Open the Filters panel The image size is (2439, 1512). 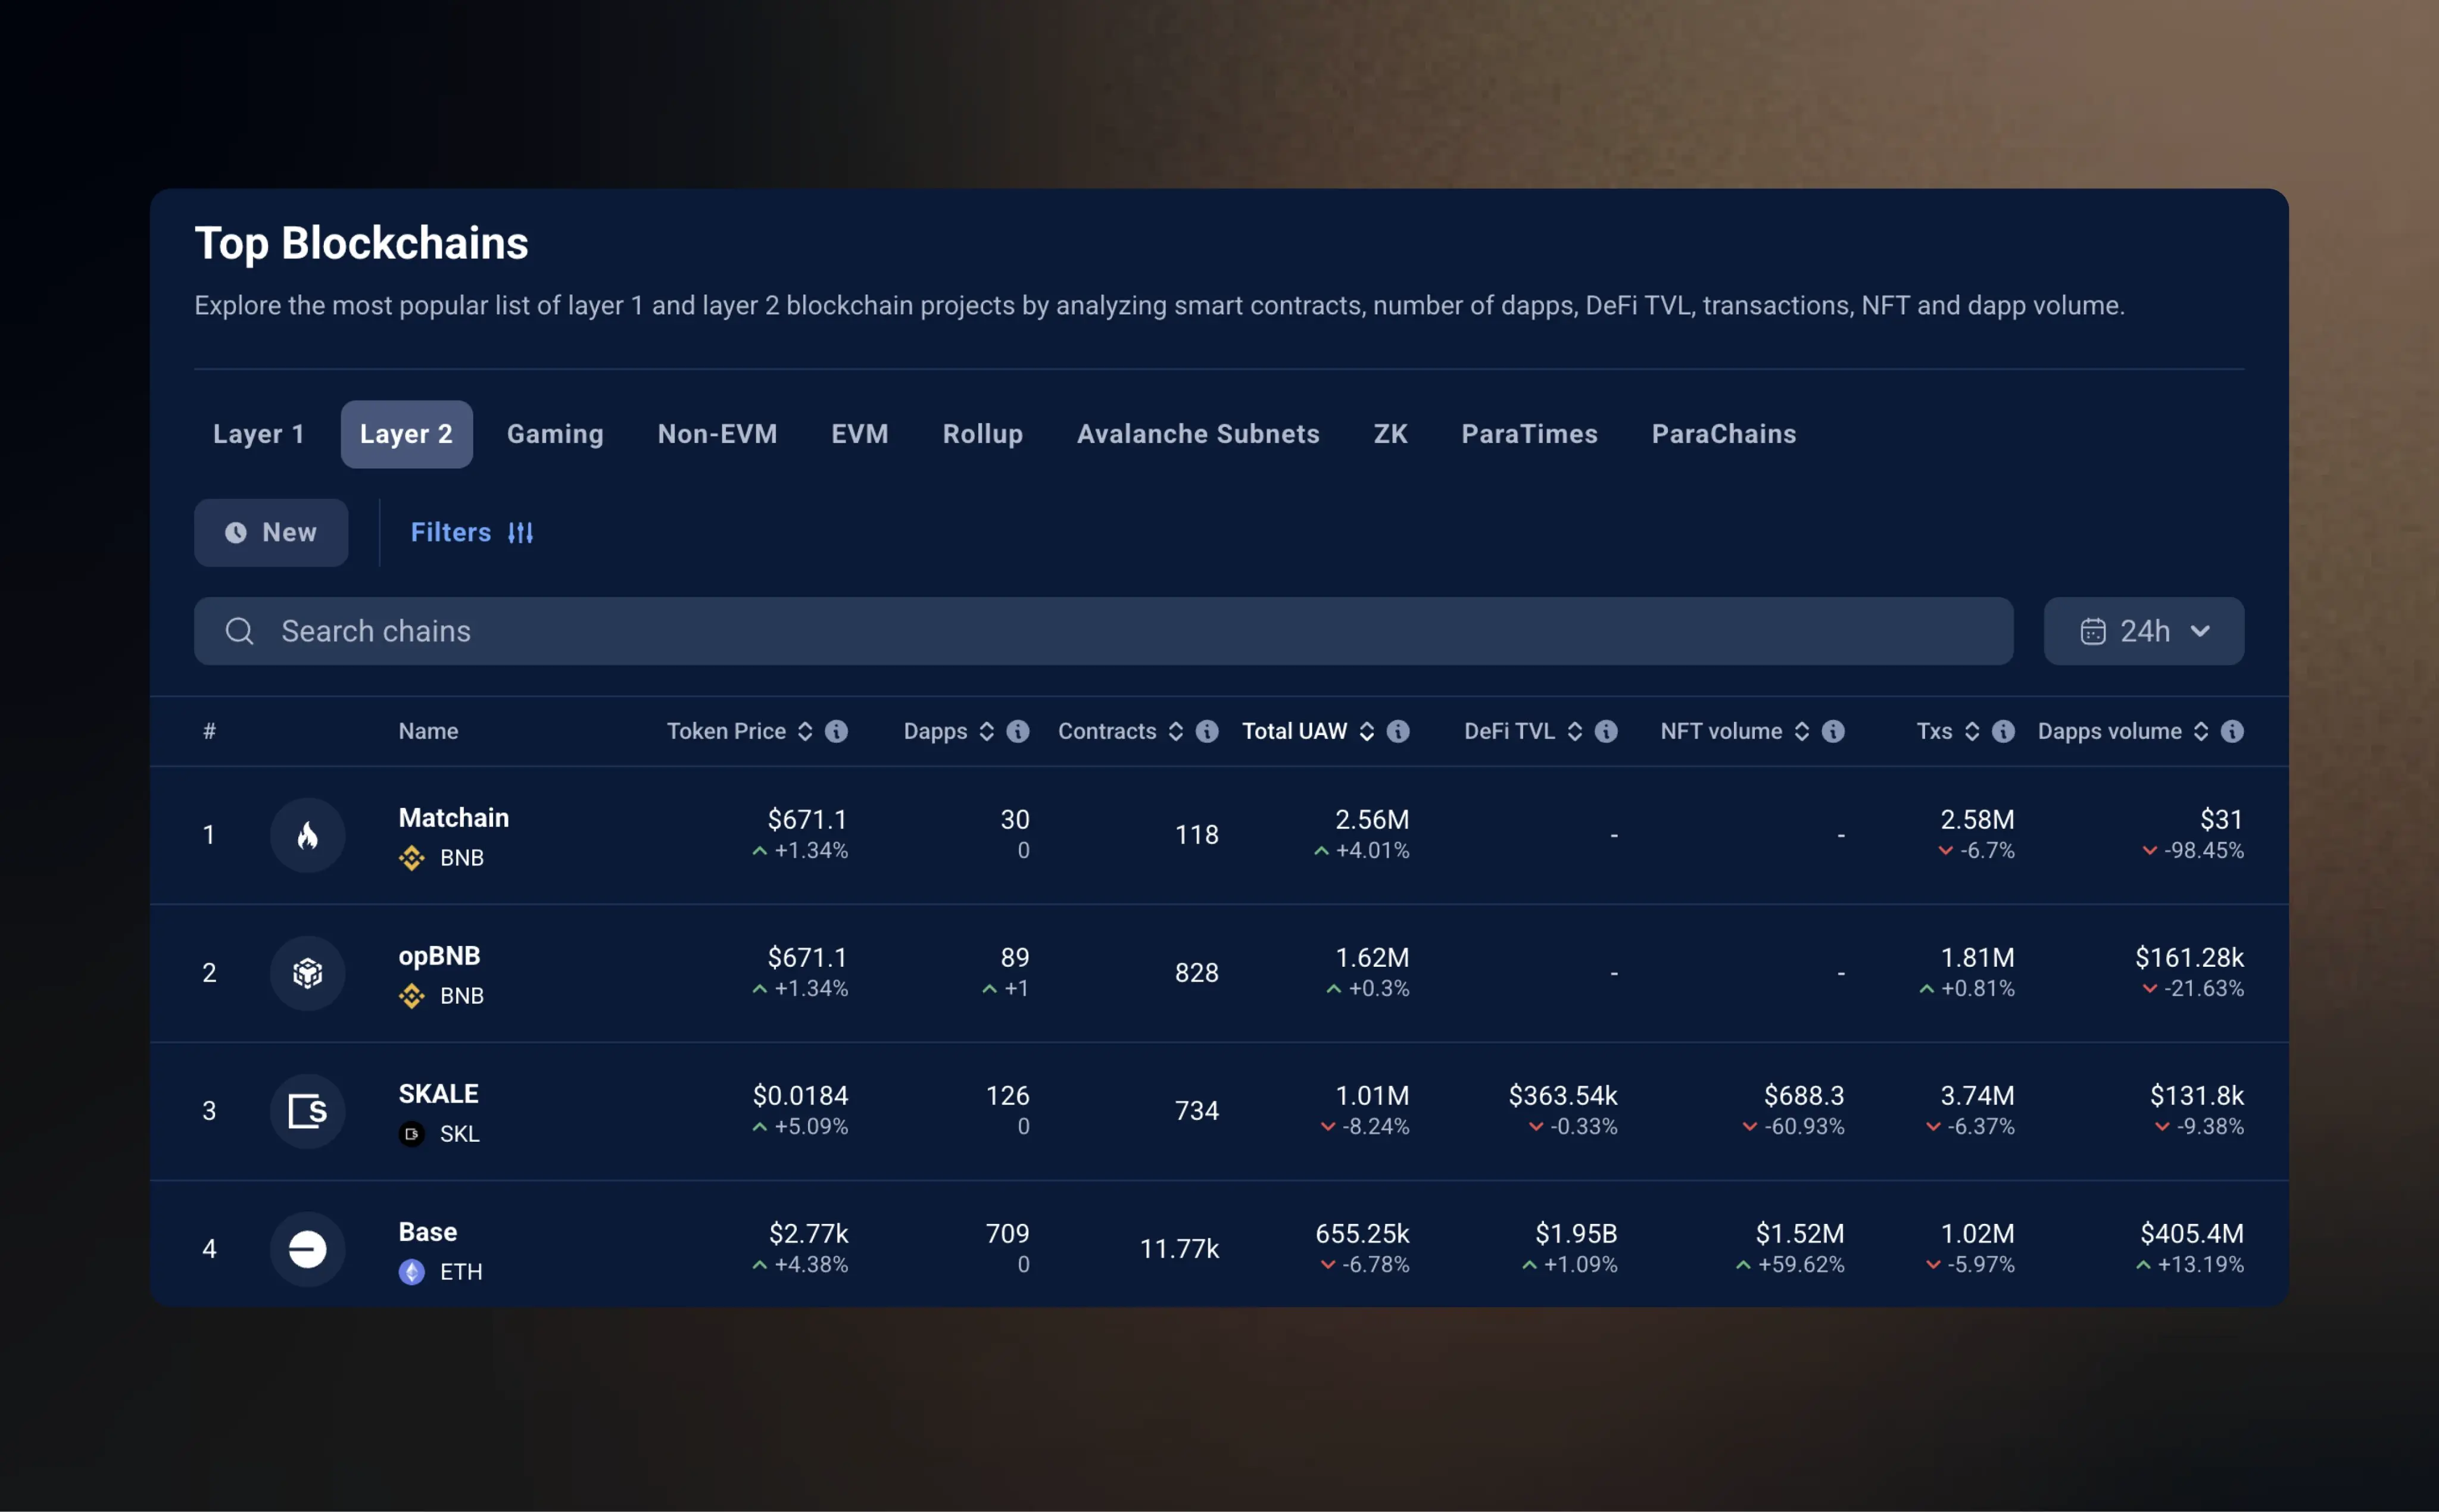pos(472,533)
